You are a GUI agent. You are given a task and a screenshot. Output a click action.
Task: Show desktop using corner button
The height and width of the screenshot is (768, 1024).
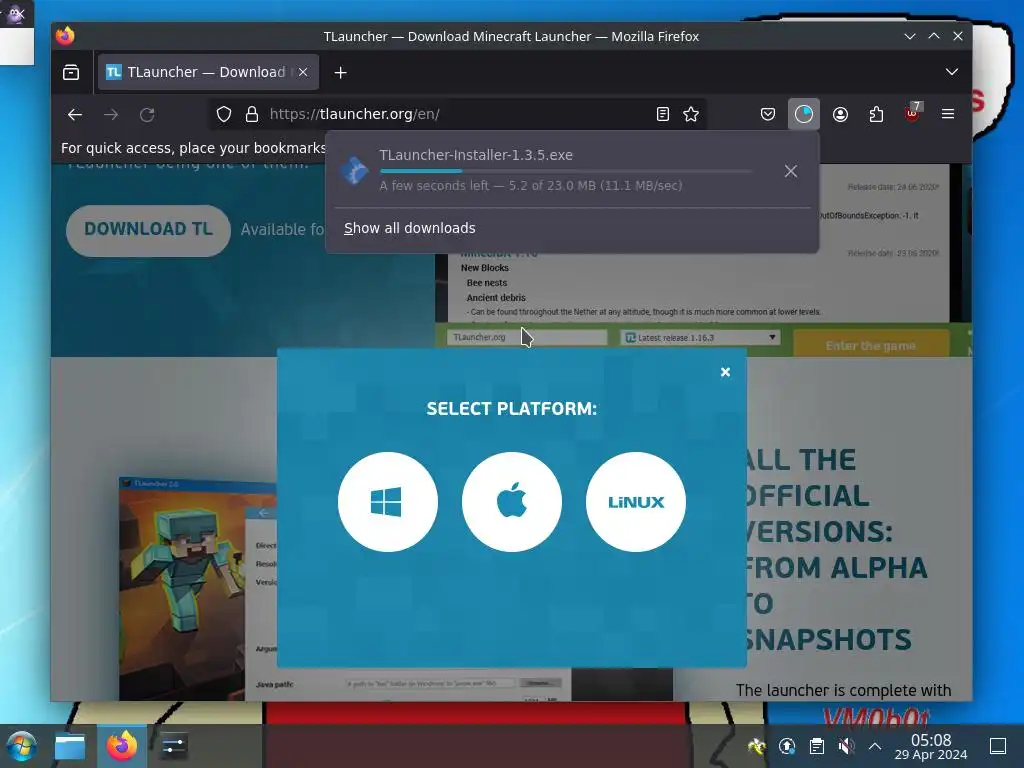pos(998,746)
